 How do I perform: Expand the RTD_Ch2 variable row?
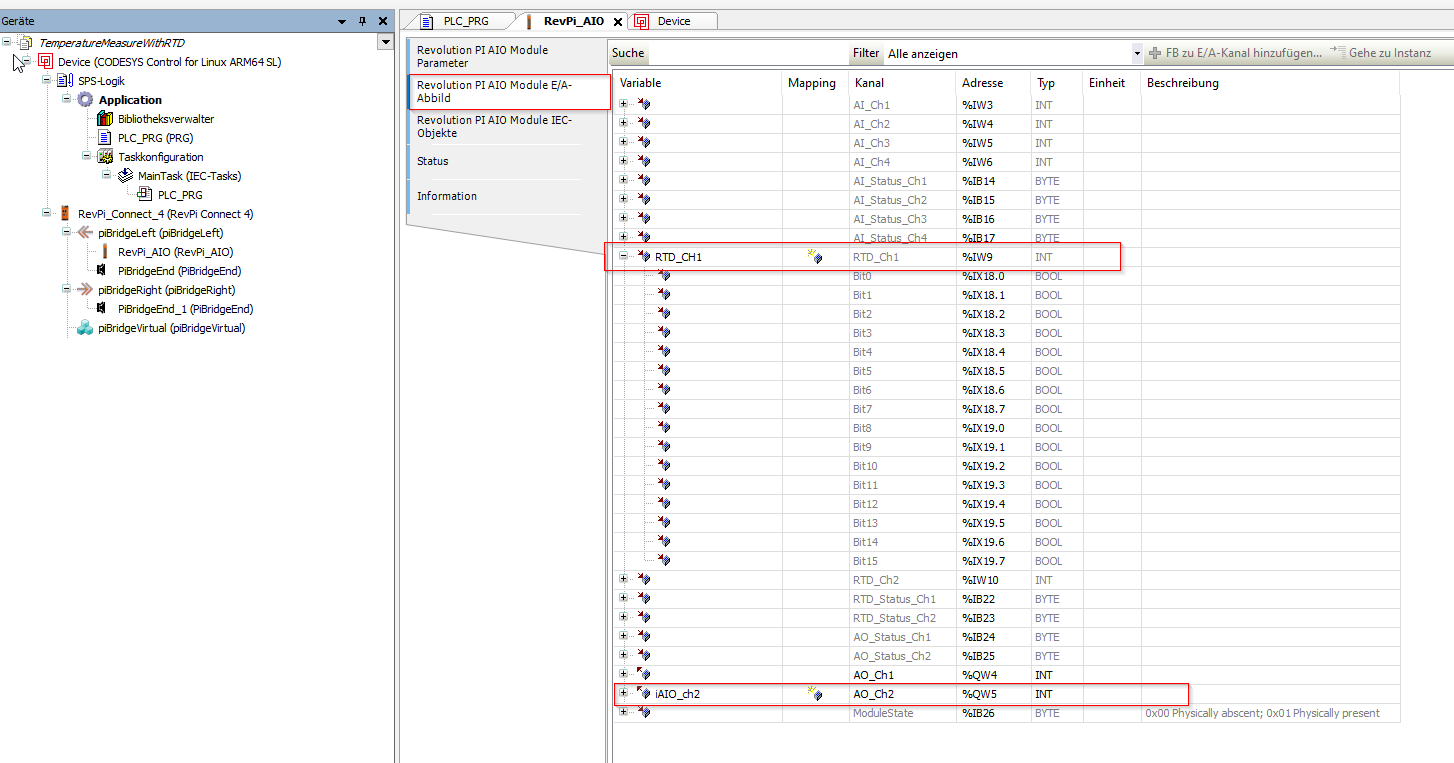coord(623,580)
